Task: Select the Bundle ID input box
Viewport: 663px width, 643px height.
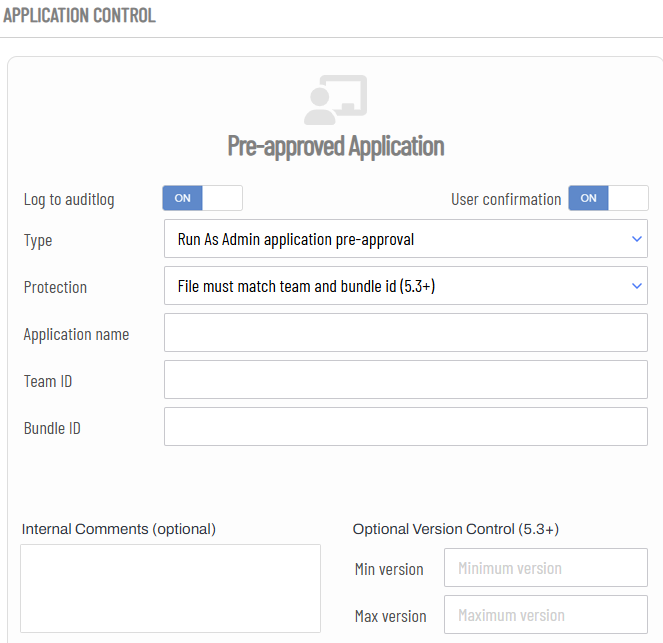Action: pyautogui.click(x=405, y=426)
